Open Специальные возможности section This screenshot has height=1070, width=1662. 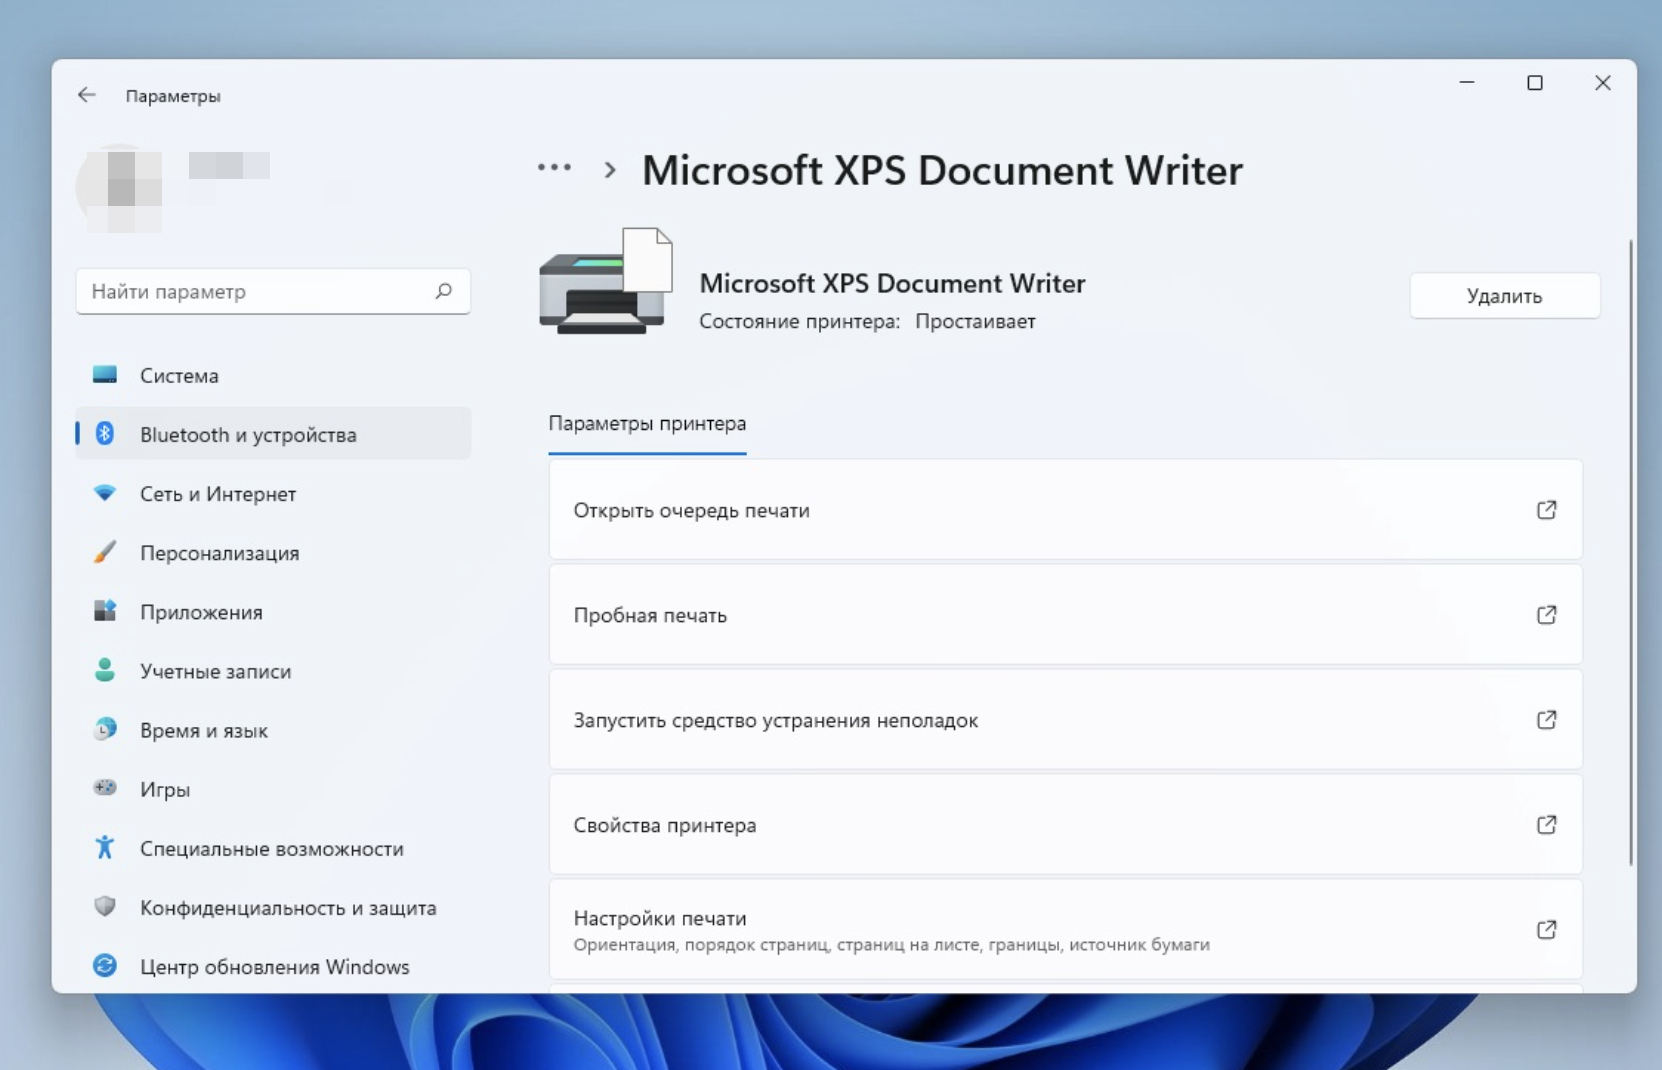click(273, 847)
